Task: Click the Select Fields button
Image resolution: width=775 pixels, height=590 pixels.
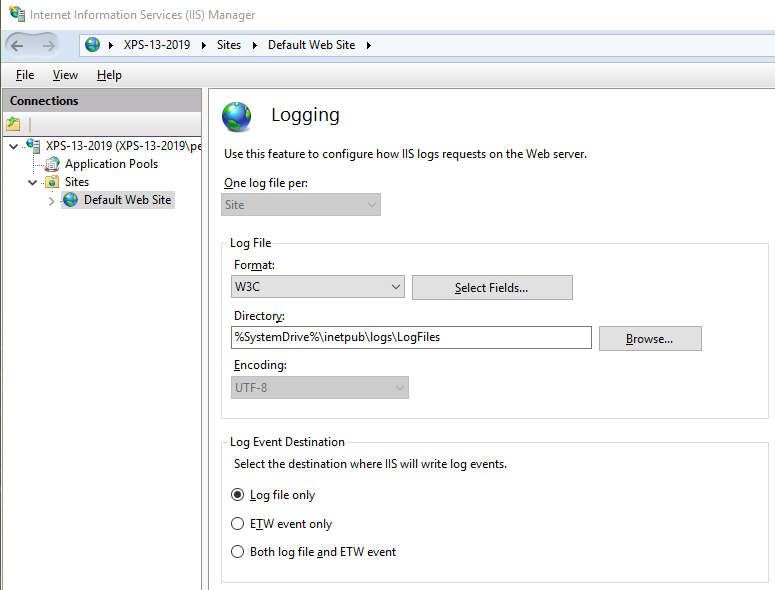Action: coord(492,288)
